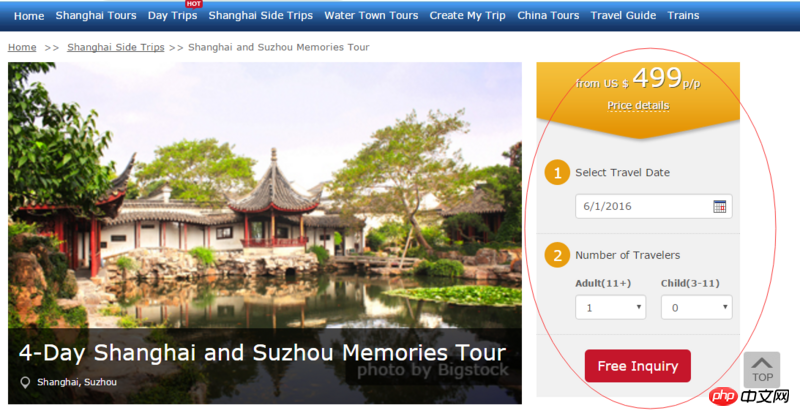Screen dimensions: 800x416
Task: Click the travel date input field
Action: 654,206
